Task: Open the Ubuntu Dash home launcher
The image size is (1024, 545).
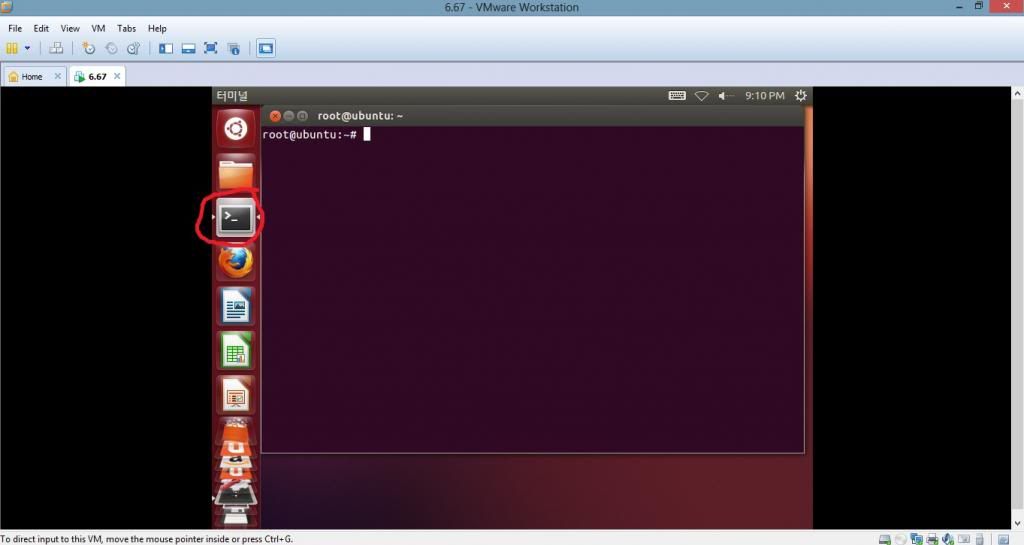Action: point(236,128)
